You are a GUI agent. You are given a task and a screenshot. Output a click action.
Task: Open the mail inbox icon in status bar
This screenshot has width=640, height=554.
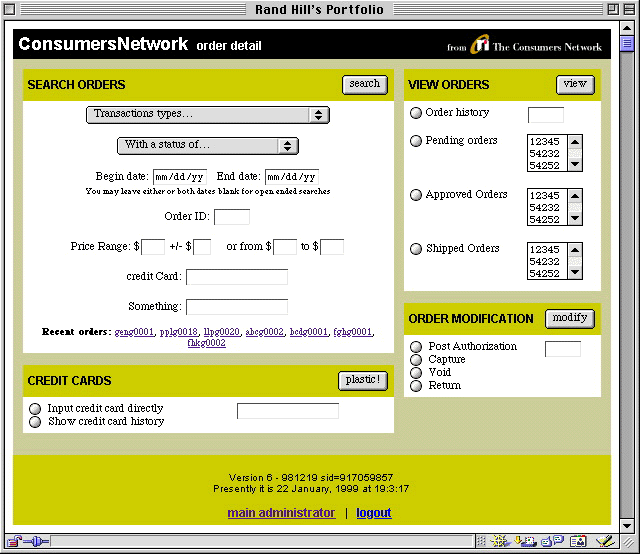tap(525, 541)
